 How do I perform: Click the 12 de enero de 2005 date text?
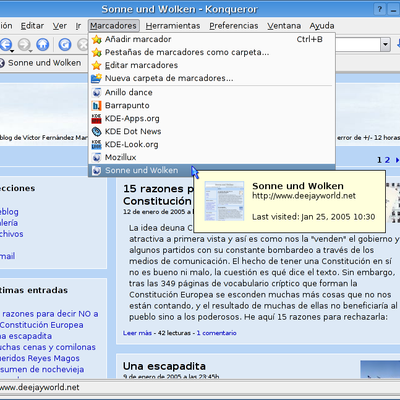pyautogui.click(x=155, y=212)
